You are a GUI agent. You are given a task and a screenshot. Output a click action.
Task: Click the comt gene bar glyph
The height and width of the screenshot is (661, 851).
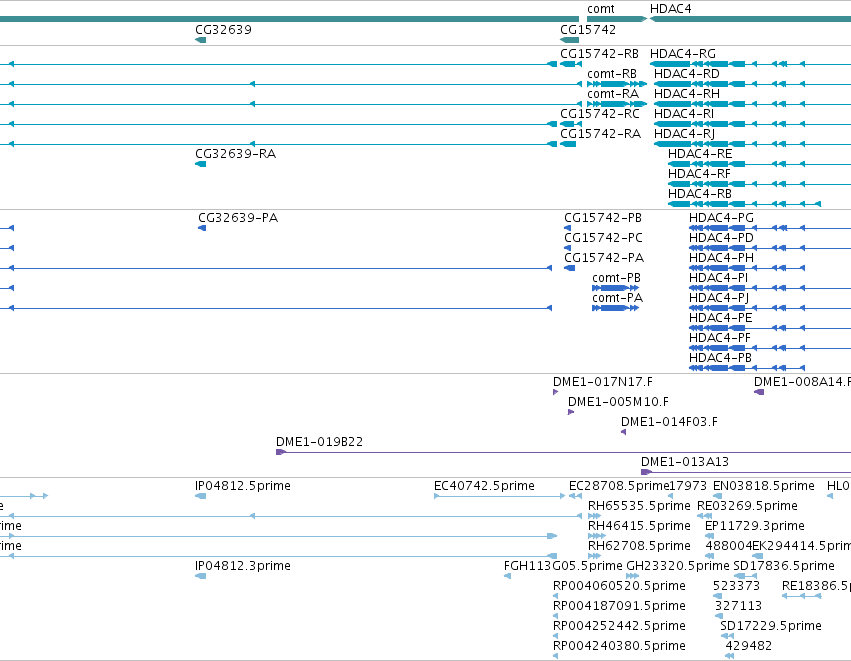[617, 19]
